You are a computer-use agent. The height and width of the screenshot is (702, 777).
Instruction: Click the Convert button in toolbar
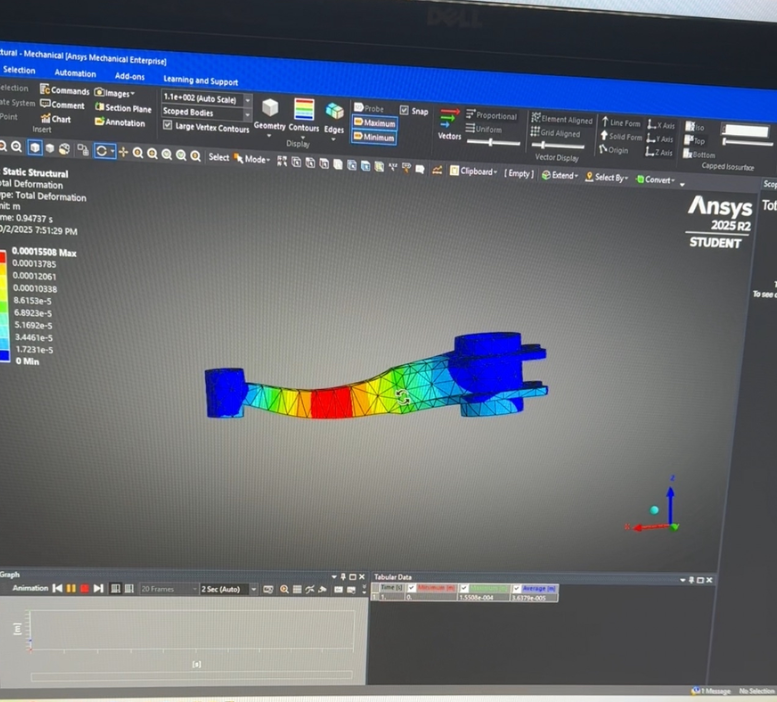coord(658,179)
